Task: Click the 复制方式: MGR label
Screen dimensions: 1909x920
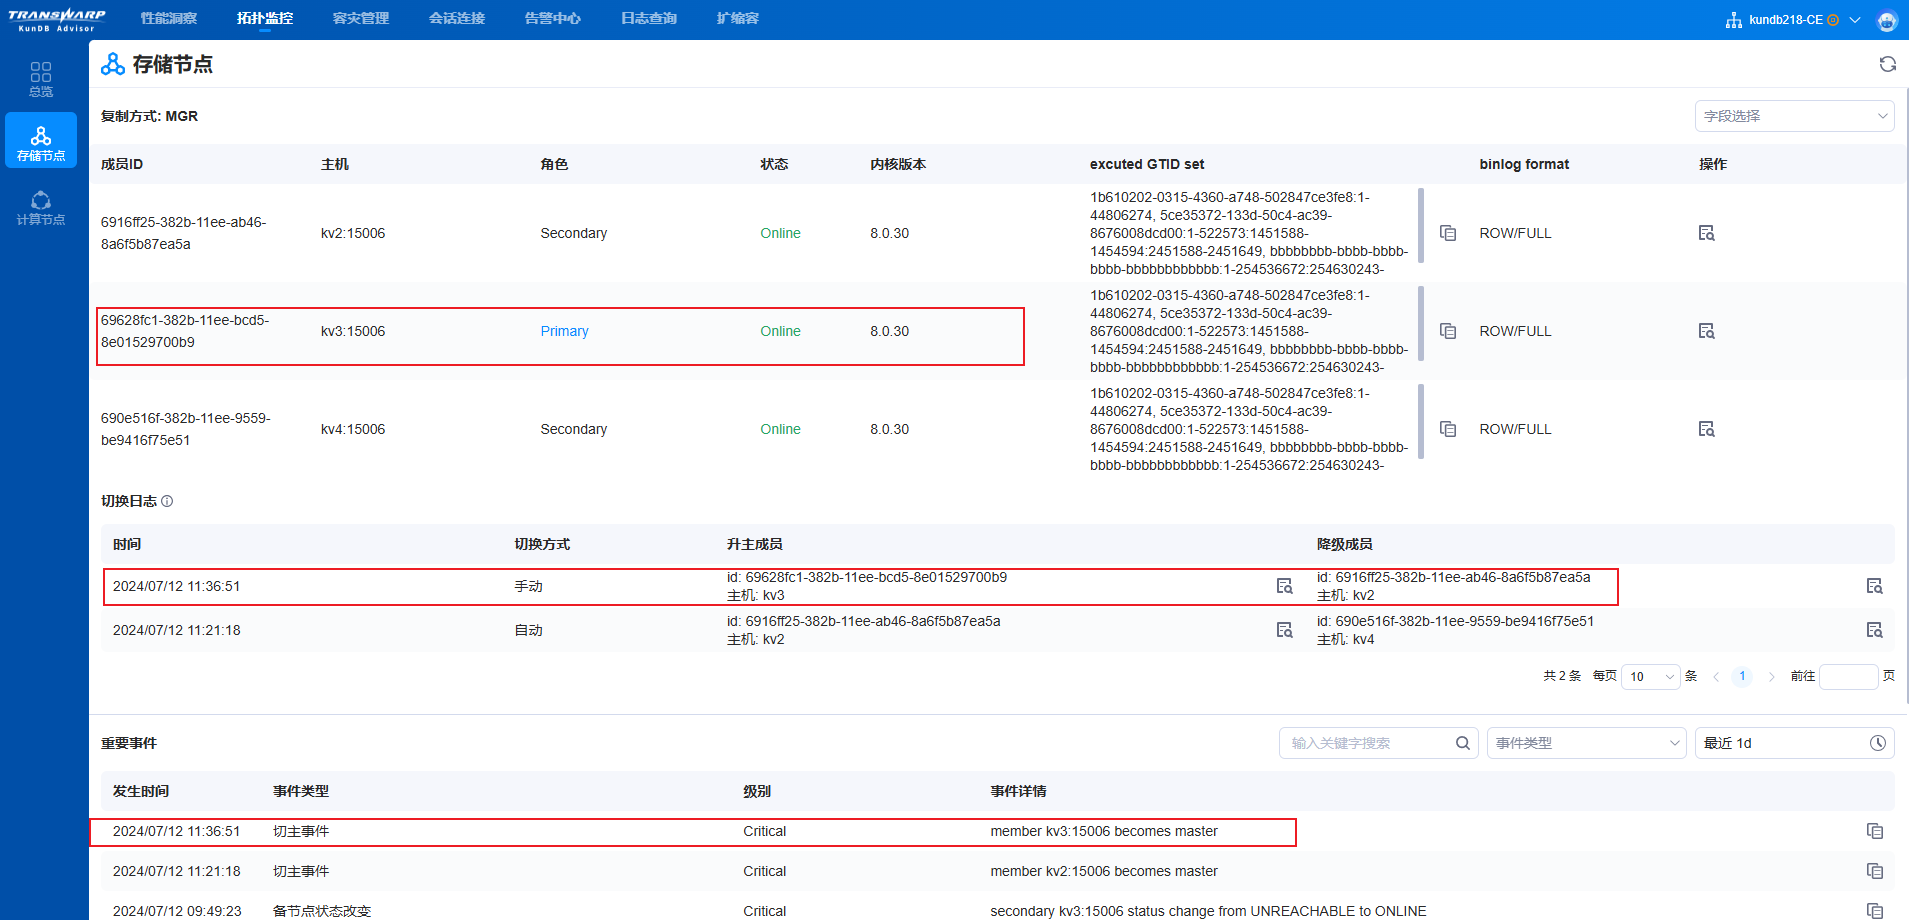Action: coord(149,116)
